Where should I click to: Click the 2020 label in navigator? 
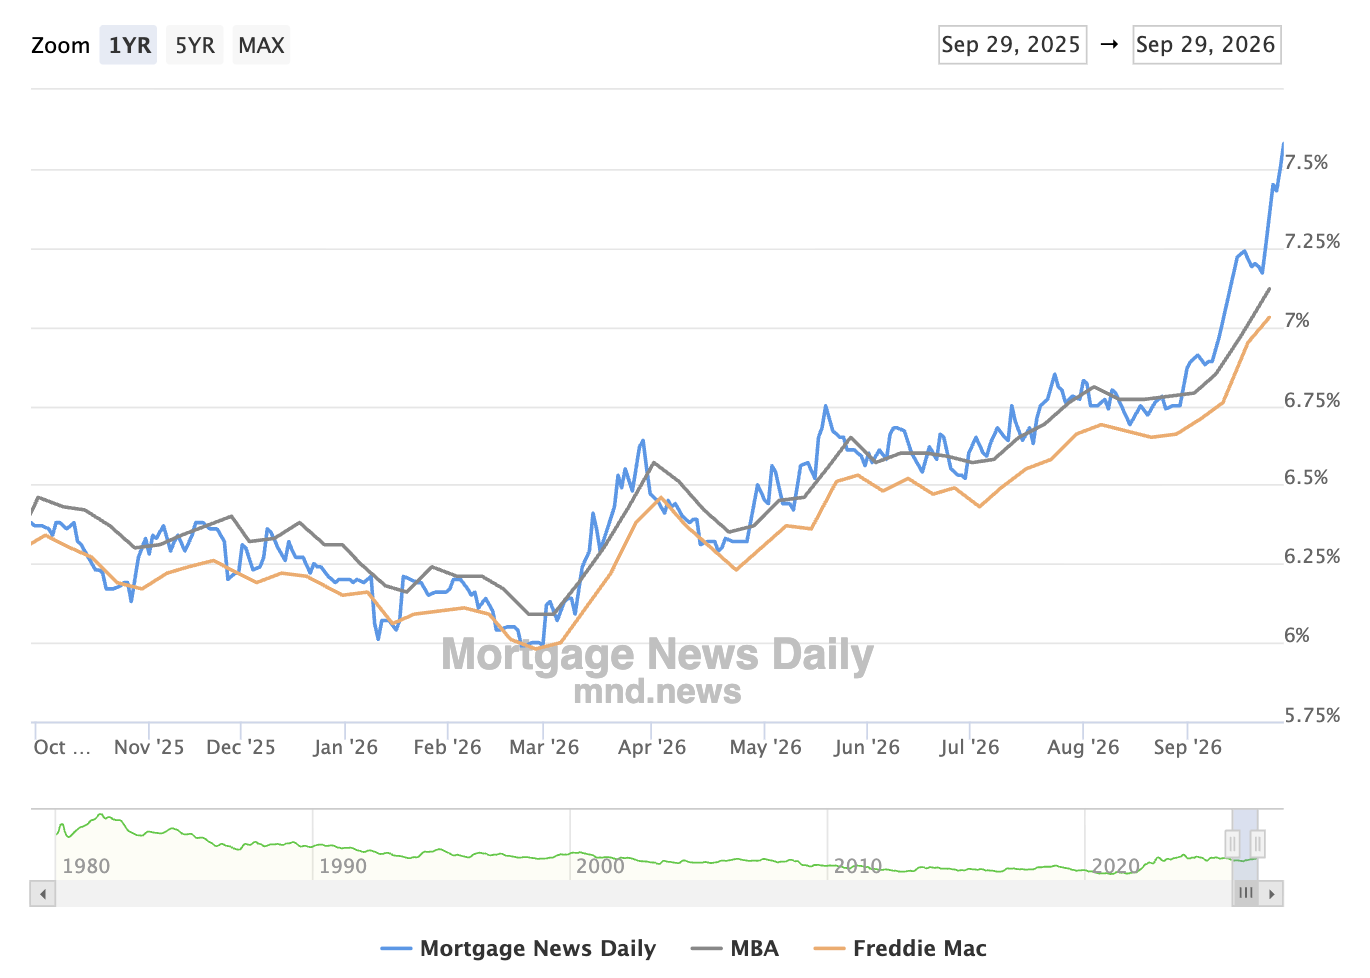pos(1115,866)
